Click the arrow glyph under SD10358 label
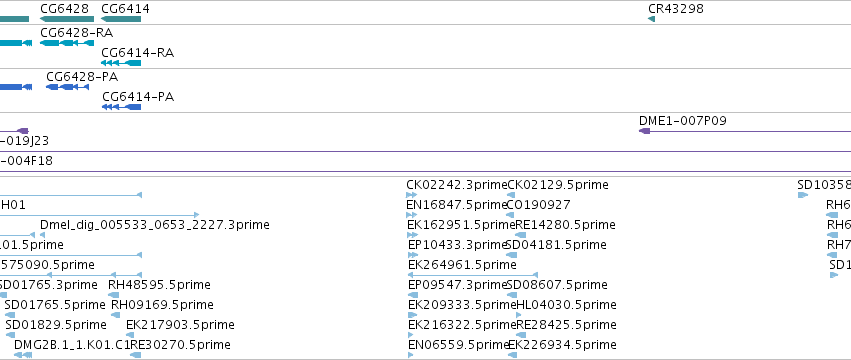This screenshot has width=851, height=360. coord(803,195)
